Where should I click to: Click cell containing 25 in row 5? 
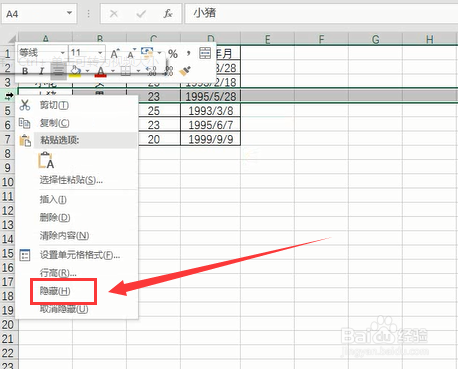[x=159, y=111]
